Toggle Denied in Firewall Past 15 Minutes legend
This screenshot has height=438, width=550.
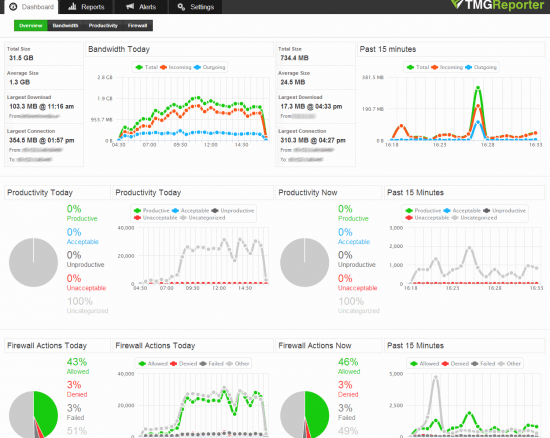coord(455,364)
